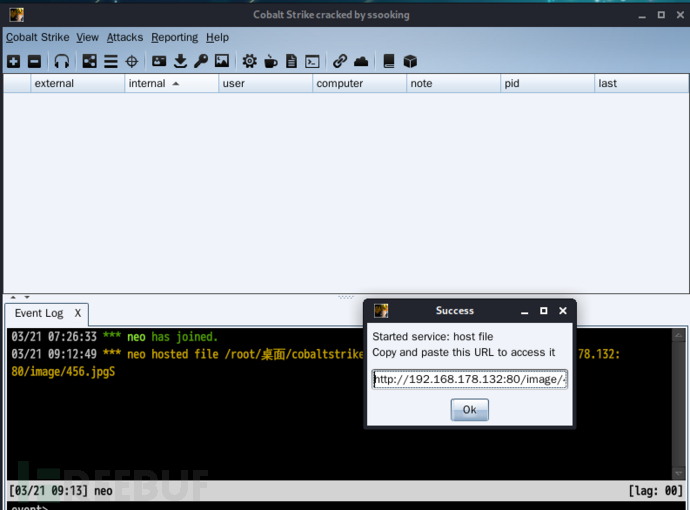Click the event log scrollbar up arrow
This screenshot has height=510, width=690.
click(x=679, y=336)
